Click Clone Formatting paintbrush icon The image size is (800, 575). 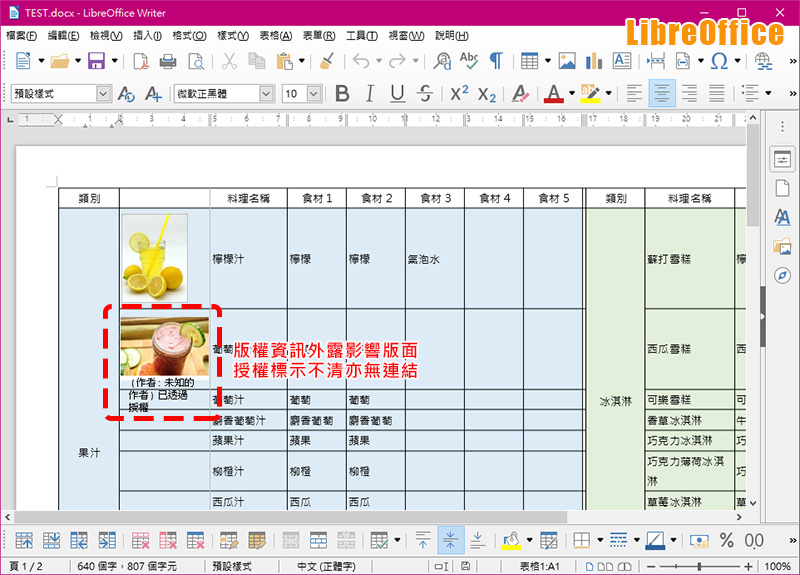[327, 61]
